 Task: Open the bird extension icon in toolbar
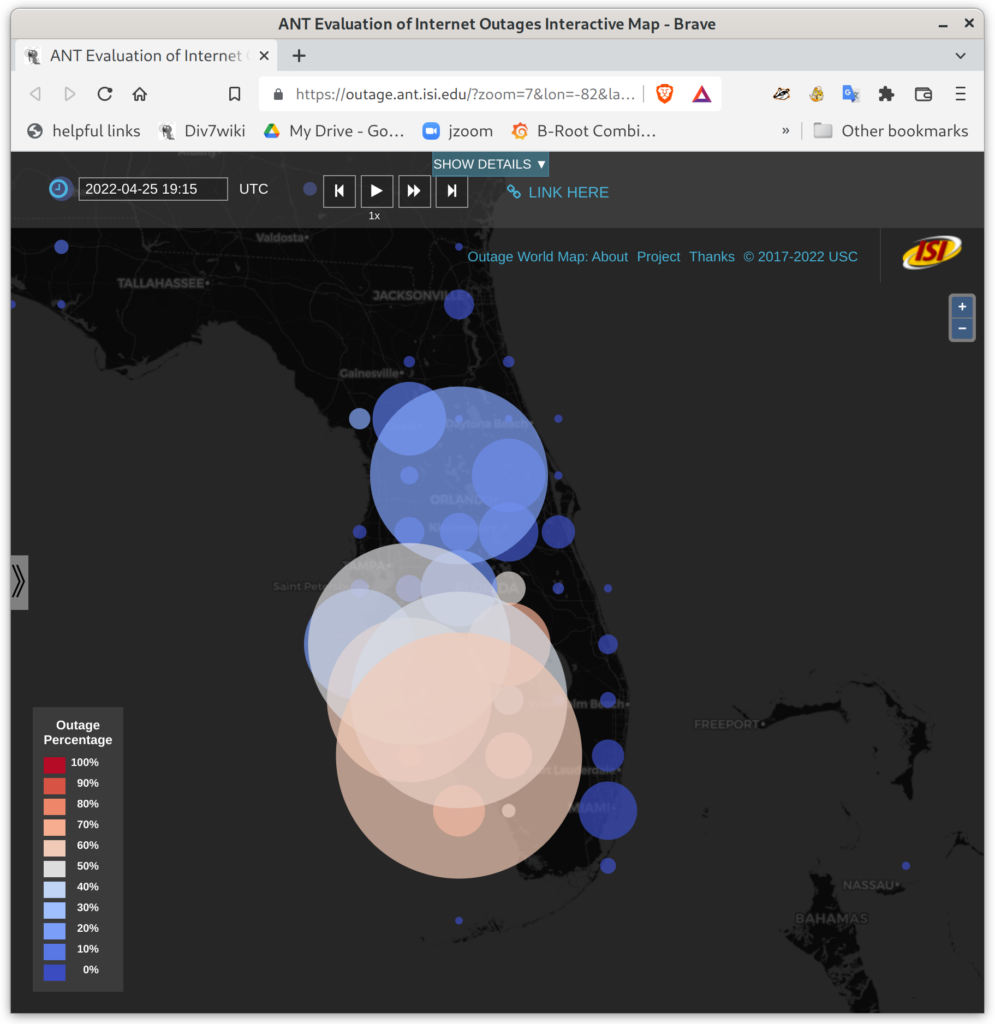[782, 94]
